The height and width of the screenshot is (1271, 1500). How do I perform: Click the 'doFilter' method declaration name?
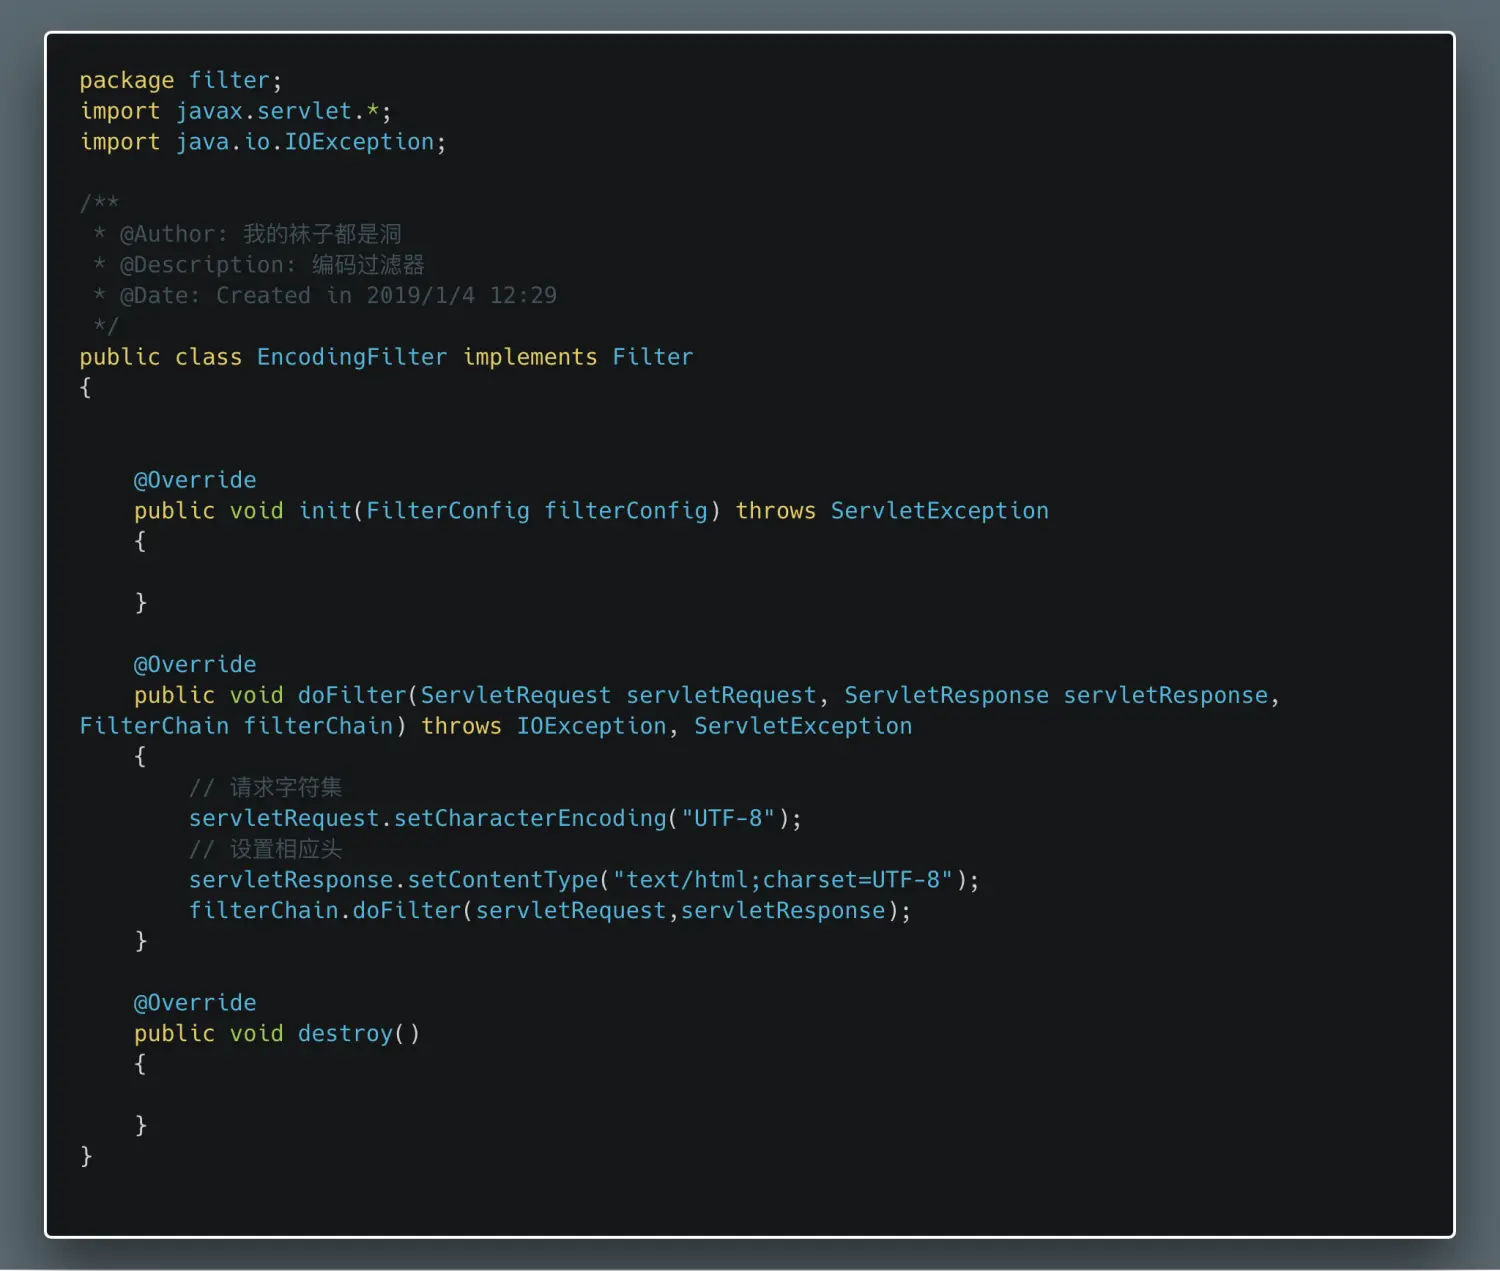click(x=352, y=696)
